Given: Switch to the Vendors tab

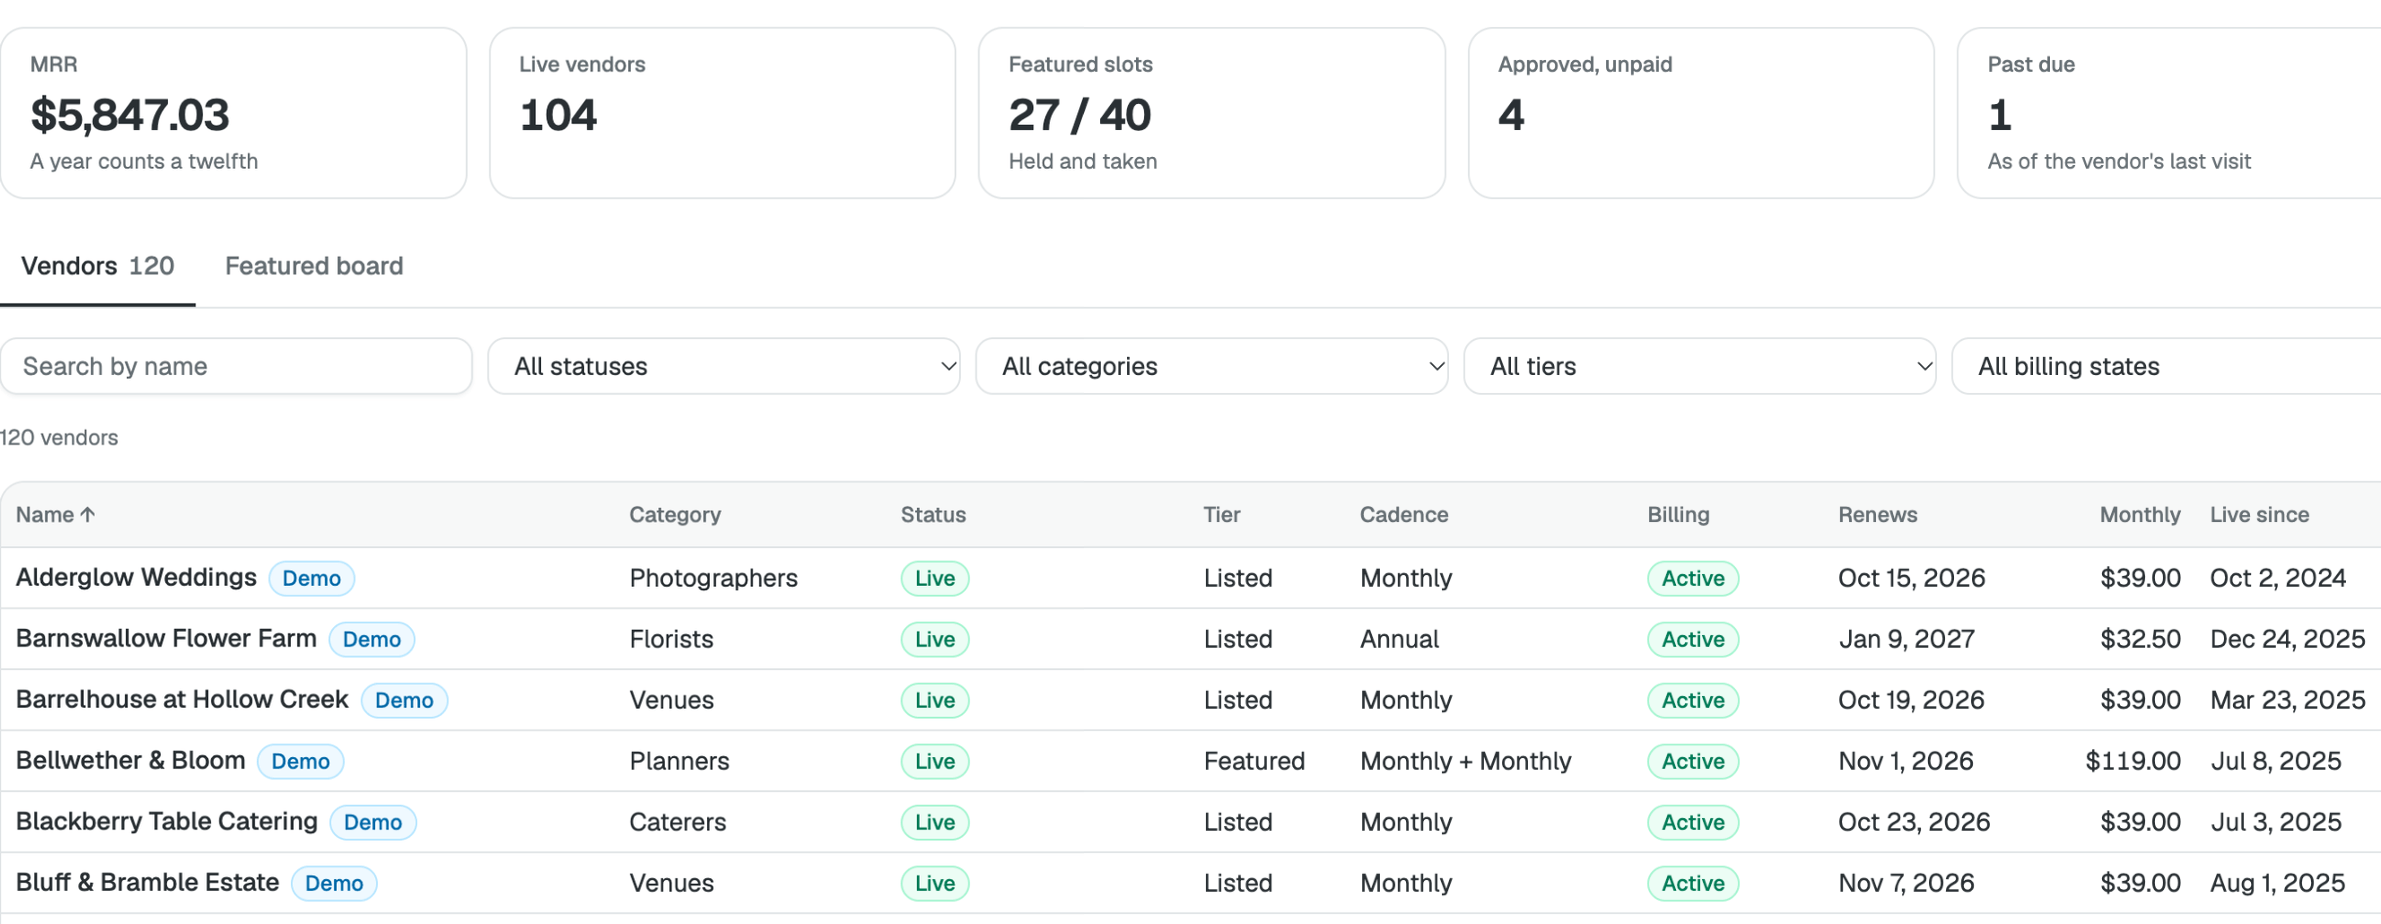Looking at the screenshot, I should [x=97, y=266].
